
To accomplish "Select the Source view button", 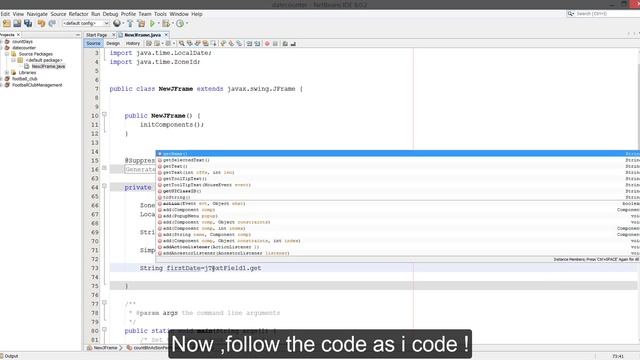I will 93,43.
